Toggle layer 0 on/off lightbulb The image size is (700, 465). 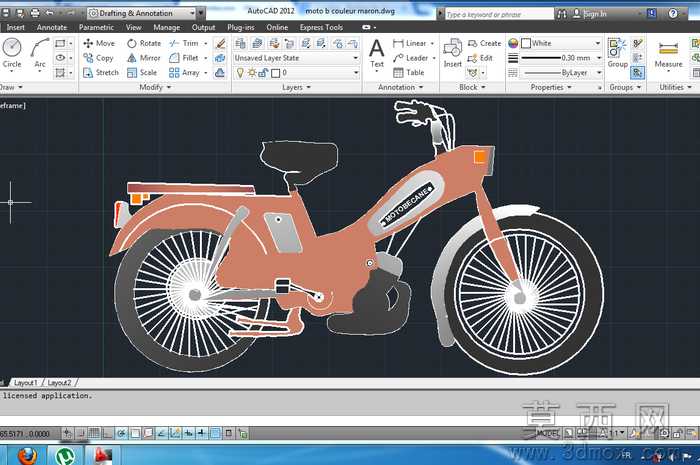240,73
